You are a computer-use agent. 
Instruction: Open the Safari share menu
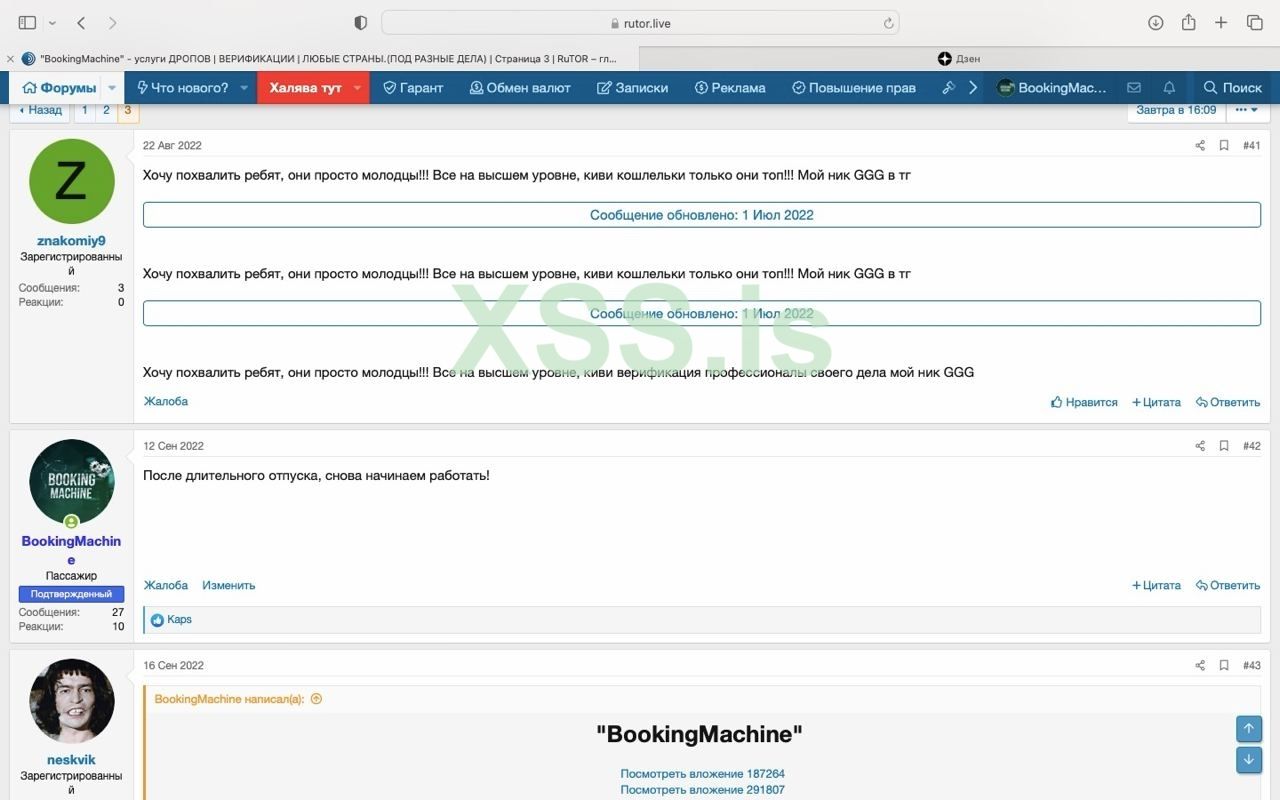pos(1189,22)
